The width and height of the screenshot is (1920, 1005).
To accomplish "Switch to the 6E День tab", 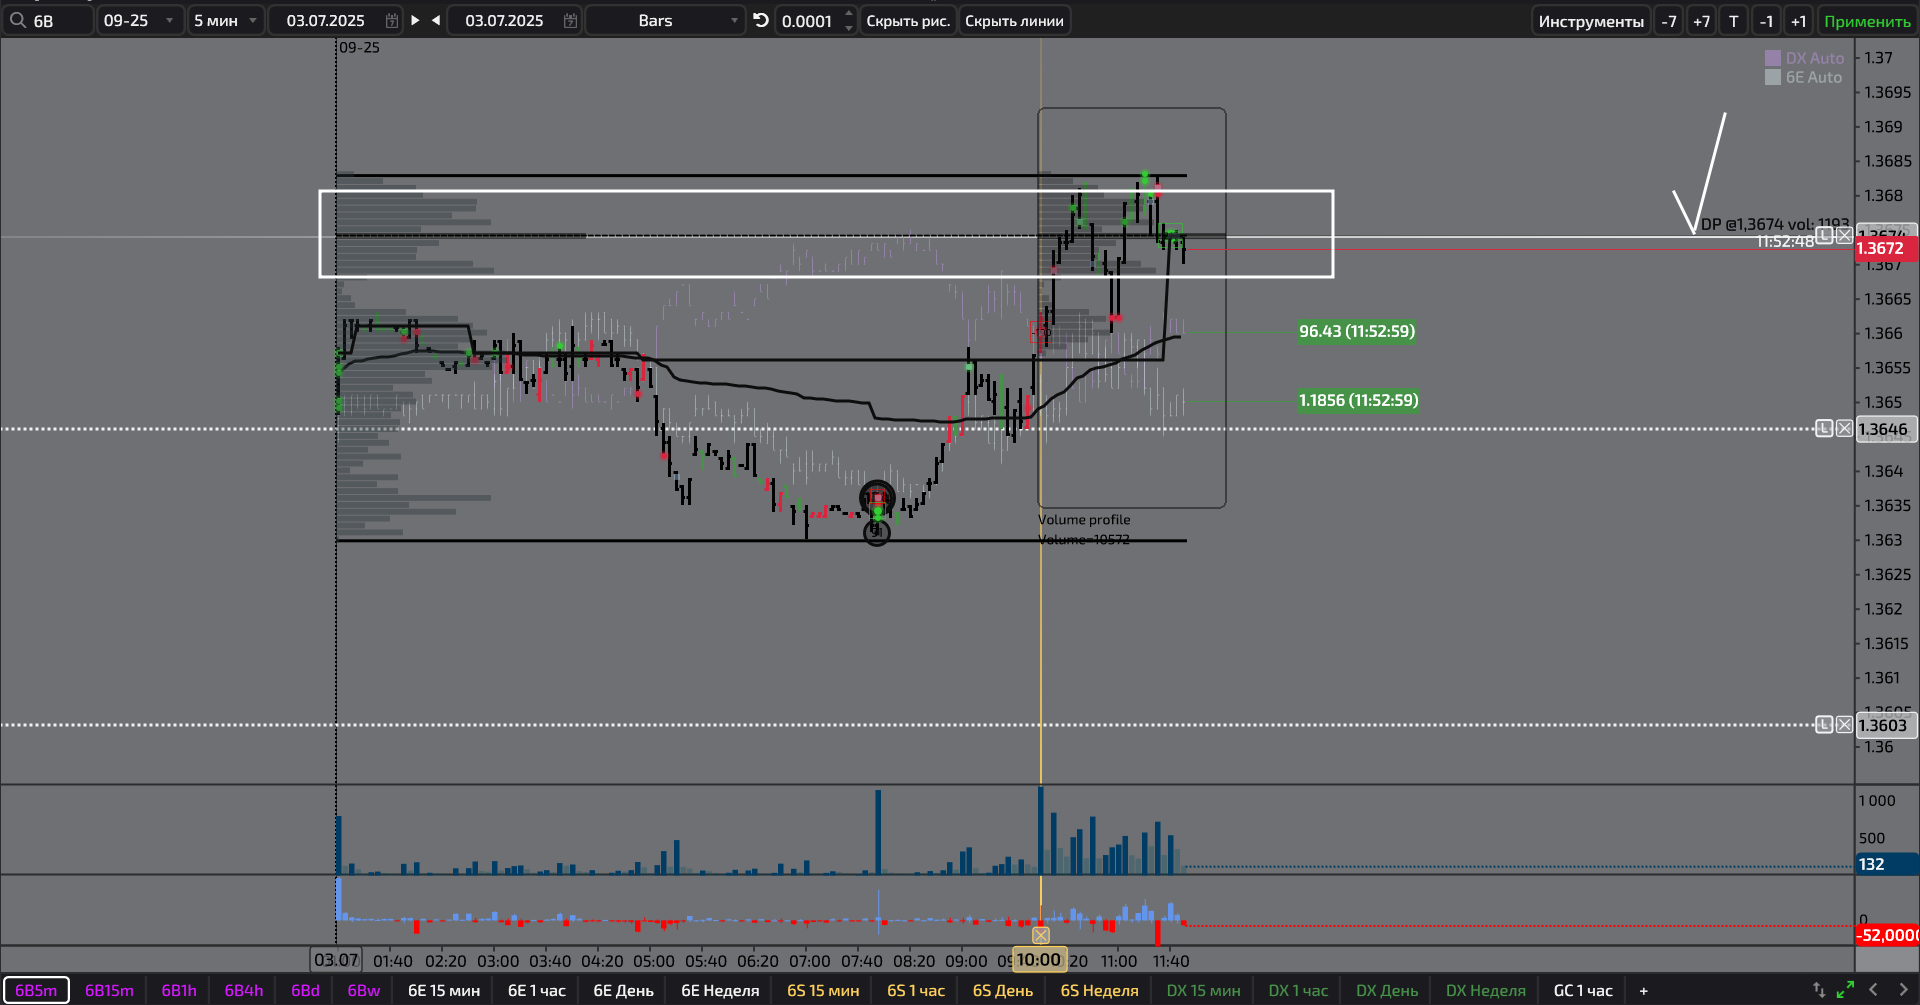I will 624,990.
